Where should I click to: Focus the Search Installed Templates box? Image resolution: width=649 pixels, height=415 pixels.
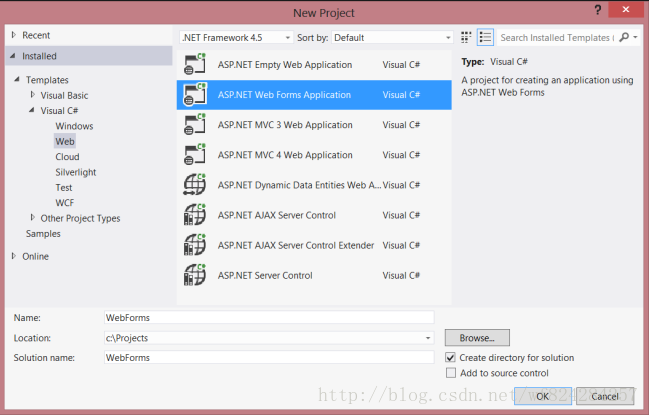click(557, 38)
